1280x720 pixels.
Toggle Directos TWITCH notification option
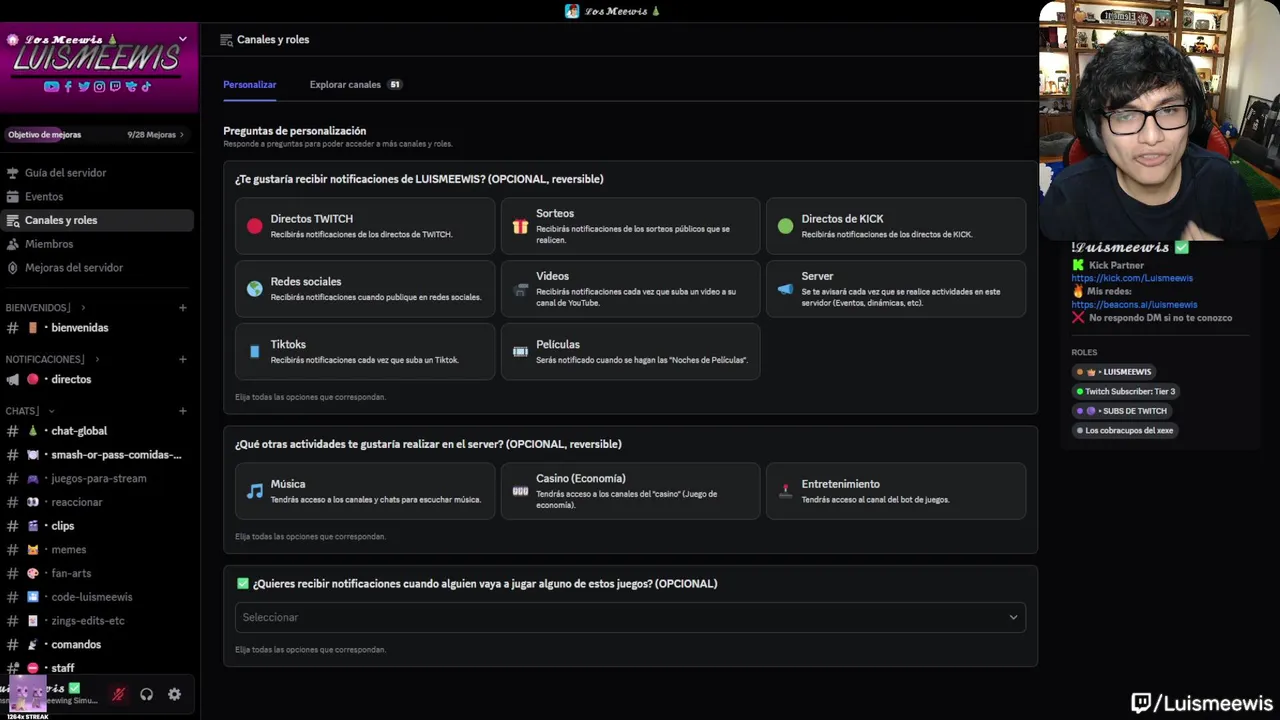365,226
